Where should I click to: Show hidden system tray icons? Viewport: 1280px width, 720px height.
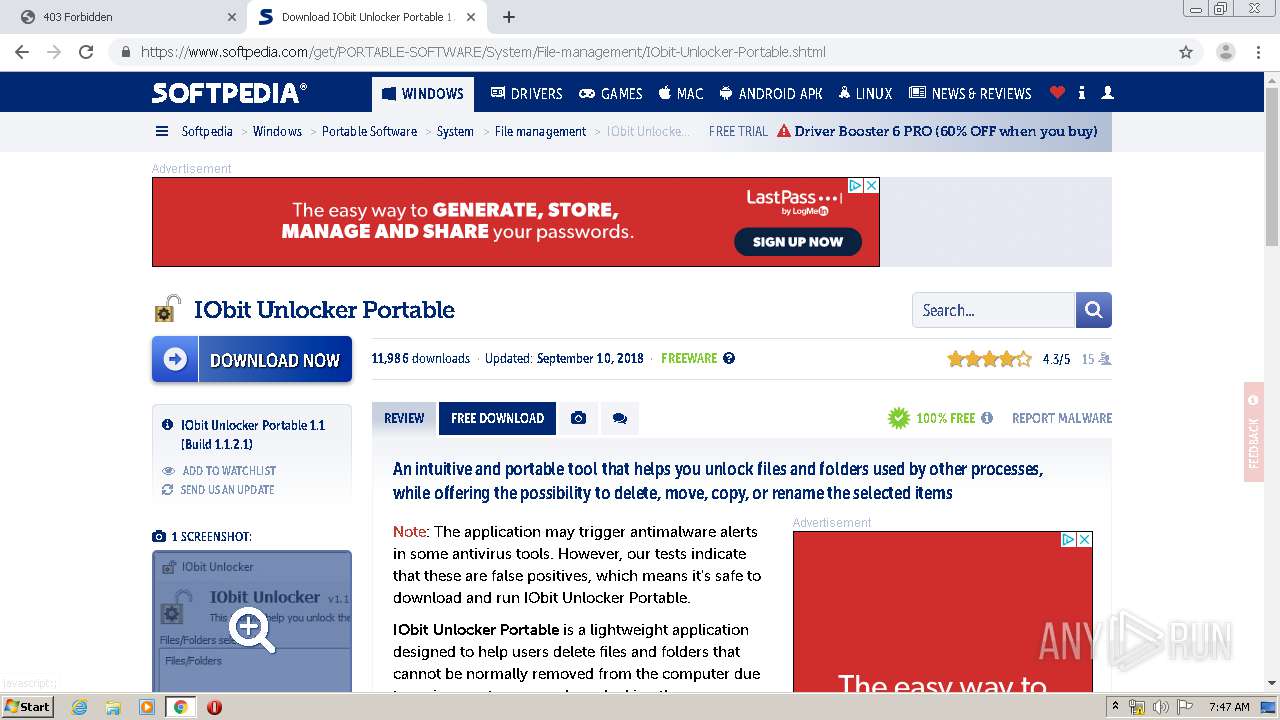click(x=1115, y=707)
